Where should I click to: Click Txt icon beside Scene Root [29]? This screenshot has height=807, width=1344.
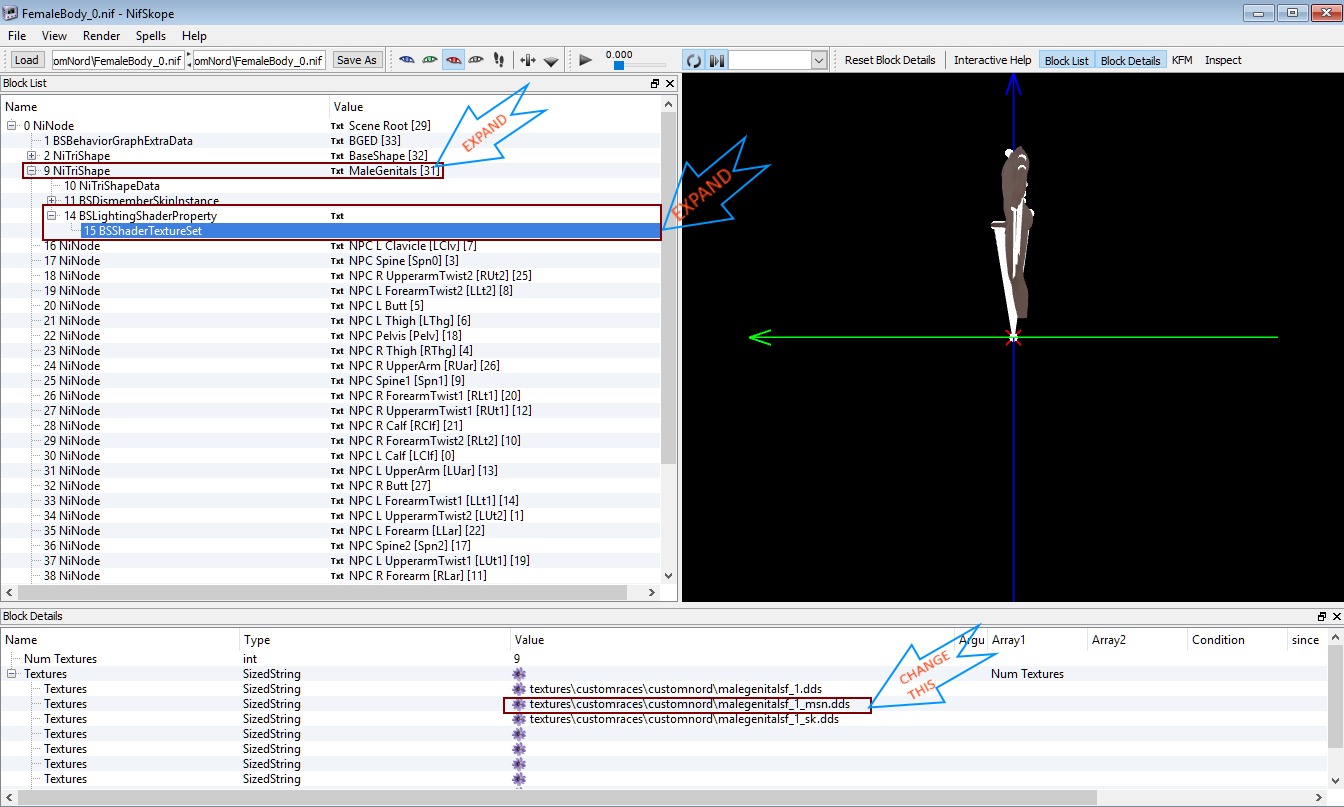(x=337, y=126)
